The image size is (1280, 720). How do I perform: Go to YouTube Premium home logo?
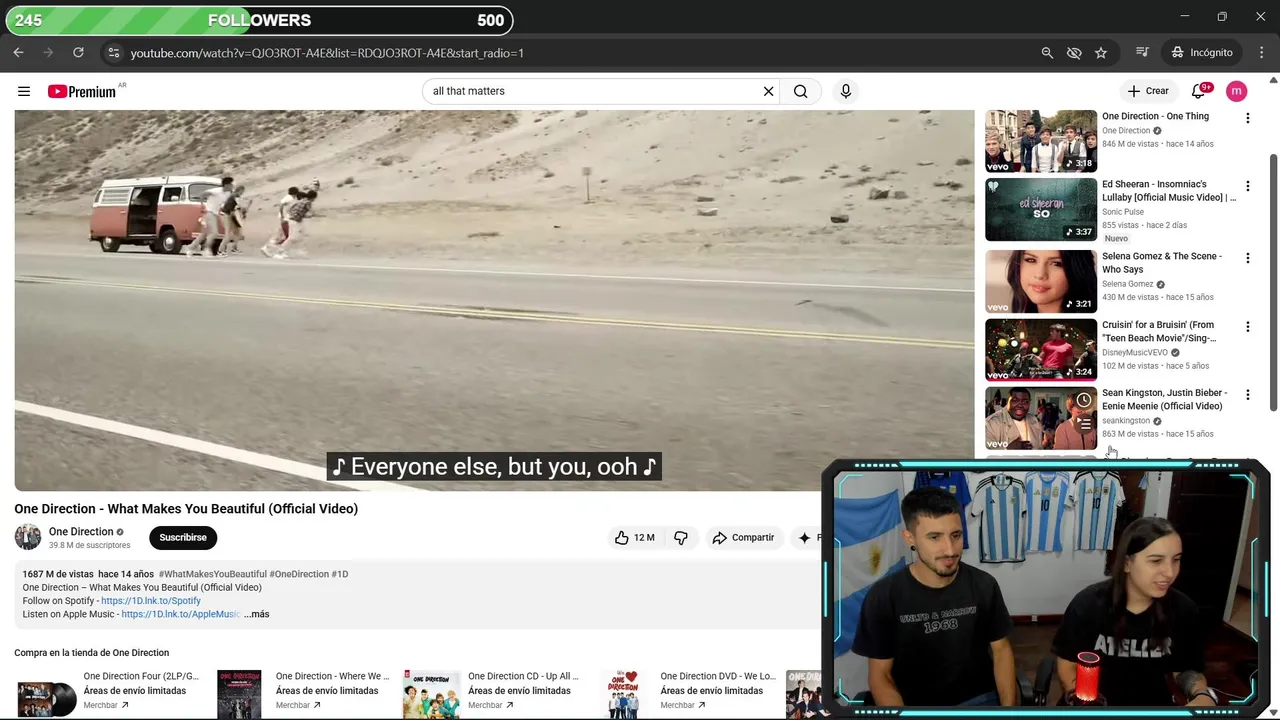82,91
